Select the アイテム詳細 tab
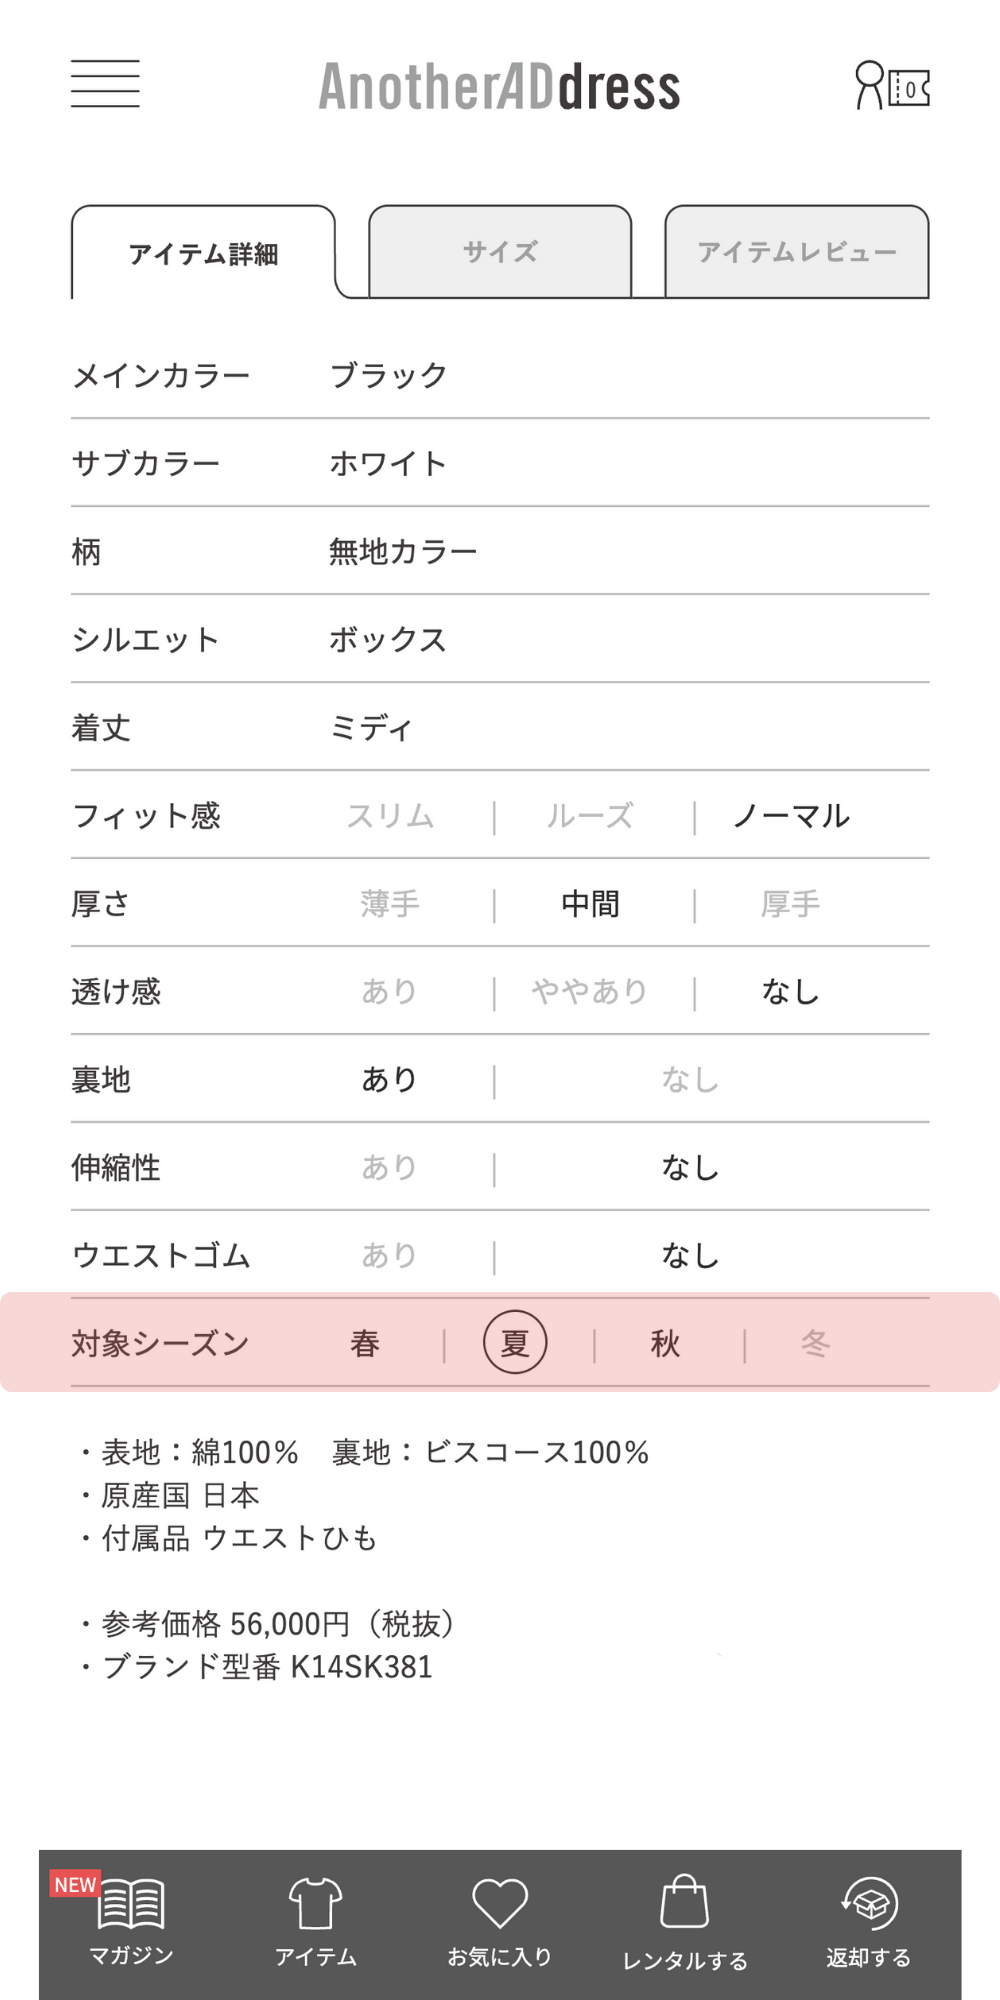This screenshot has height=2000, width=1000. (x=203, y=253)
